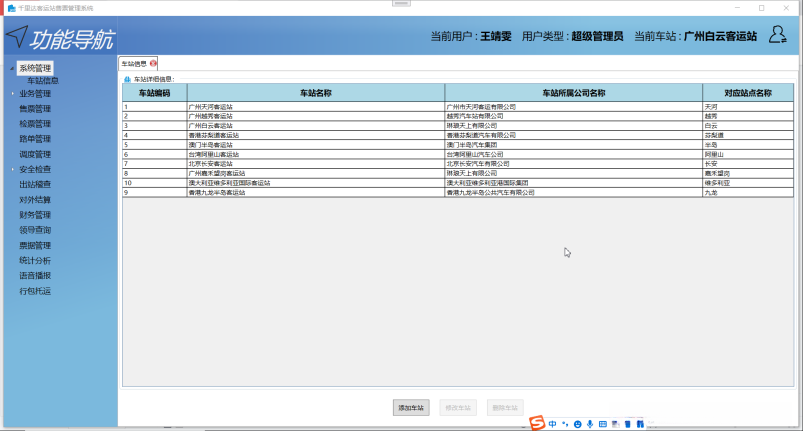Select 调度管理 in the navigation tree
This screenshot has height=431, width=803.
pos(35,154)
